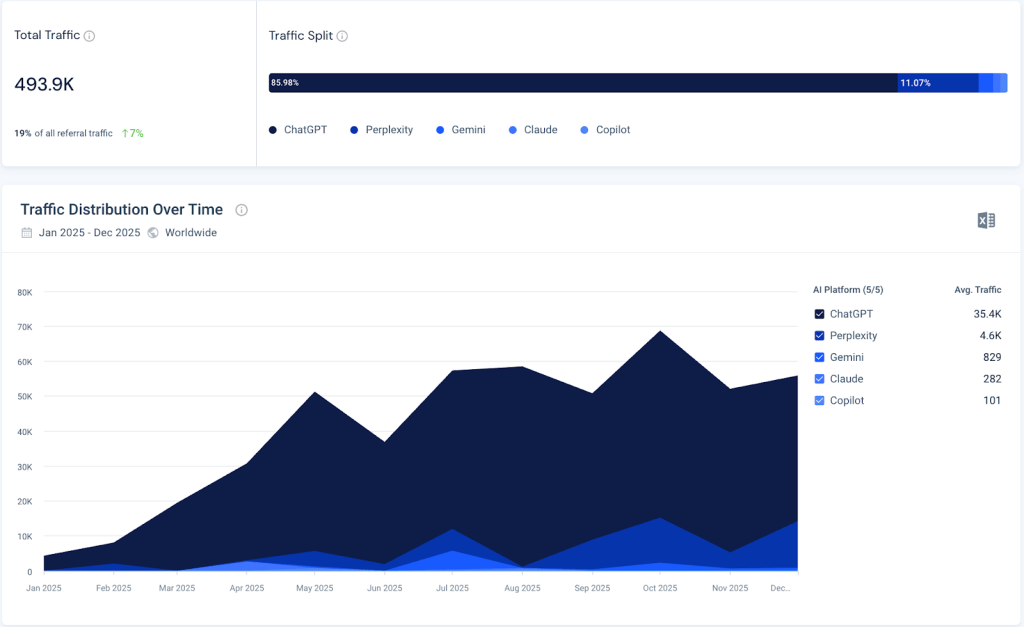1024x627 pixels.
Task: Click the Total Traffic info icon
Action: (91, 35)
